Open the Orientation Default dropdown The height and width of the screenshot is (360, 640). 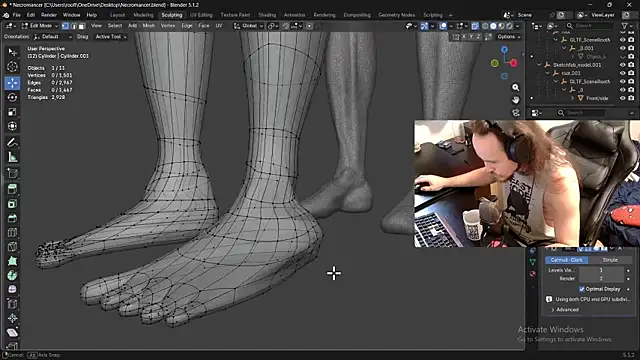53,37
